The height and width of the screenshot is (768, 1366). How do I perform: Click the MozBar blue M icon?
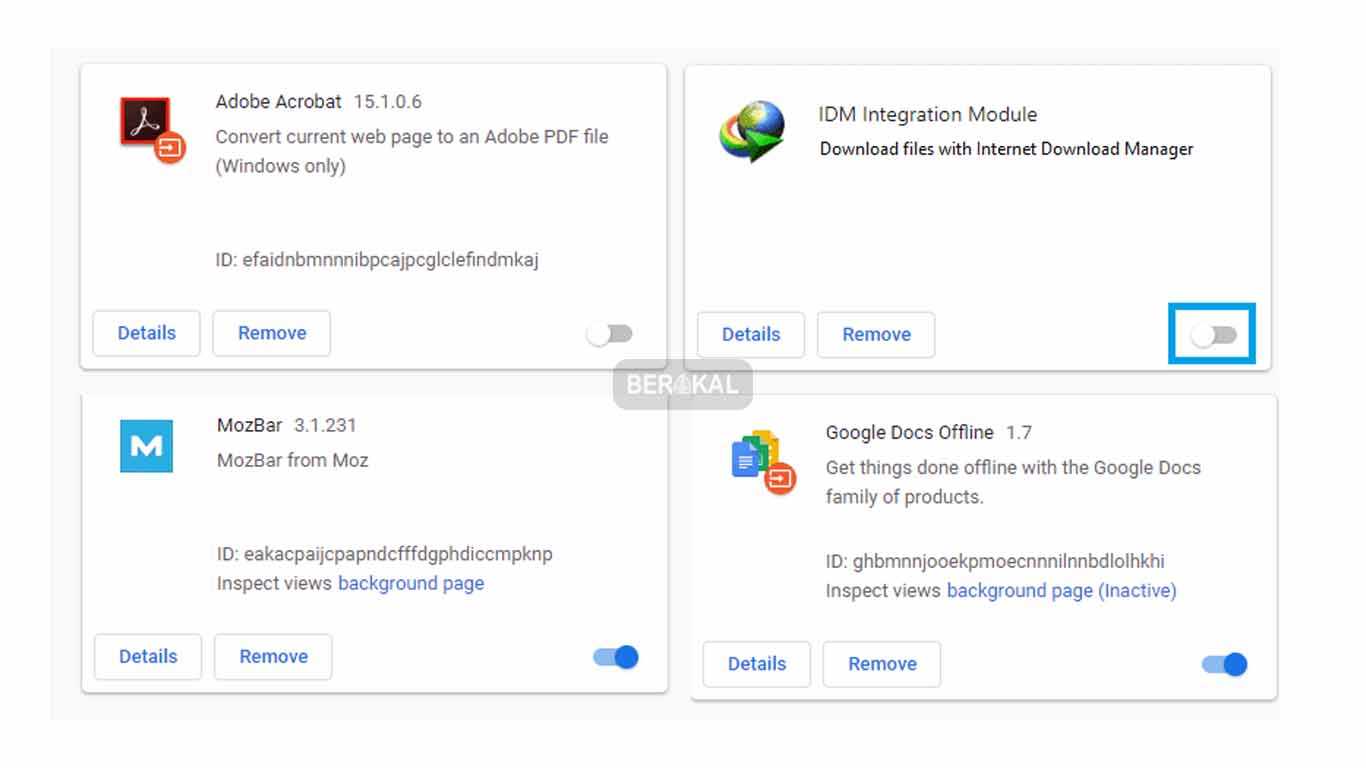tap(146, 446)
